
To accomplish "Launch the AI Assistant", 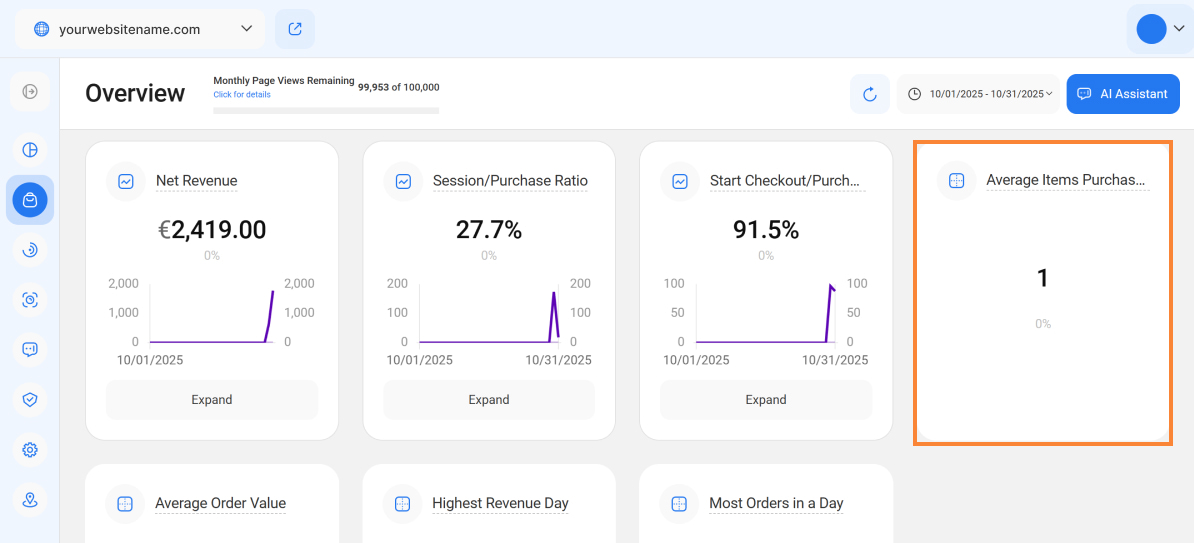I will pyautogui.click(x=1122, y=94).
